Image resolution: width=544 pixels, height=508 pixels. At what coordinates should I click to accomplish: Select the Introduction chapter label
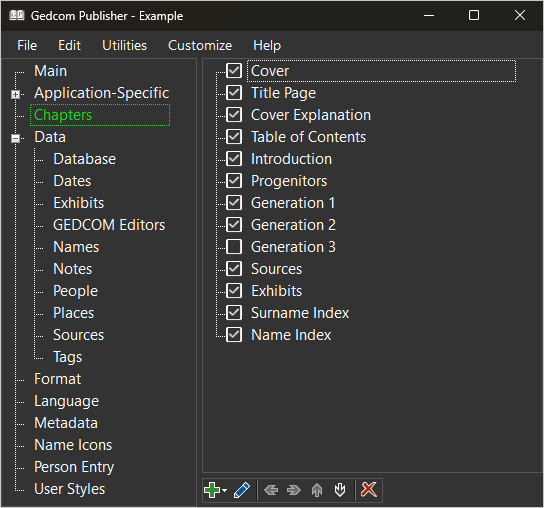click(291, 159)
